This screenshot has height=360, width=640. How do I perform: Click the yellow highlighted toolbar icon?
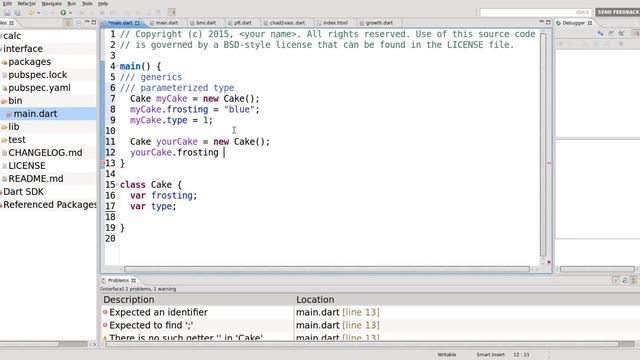tap(171, 12)
